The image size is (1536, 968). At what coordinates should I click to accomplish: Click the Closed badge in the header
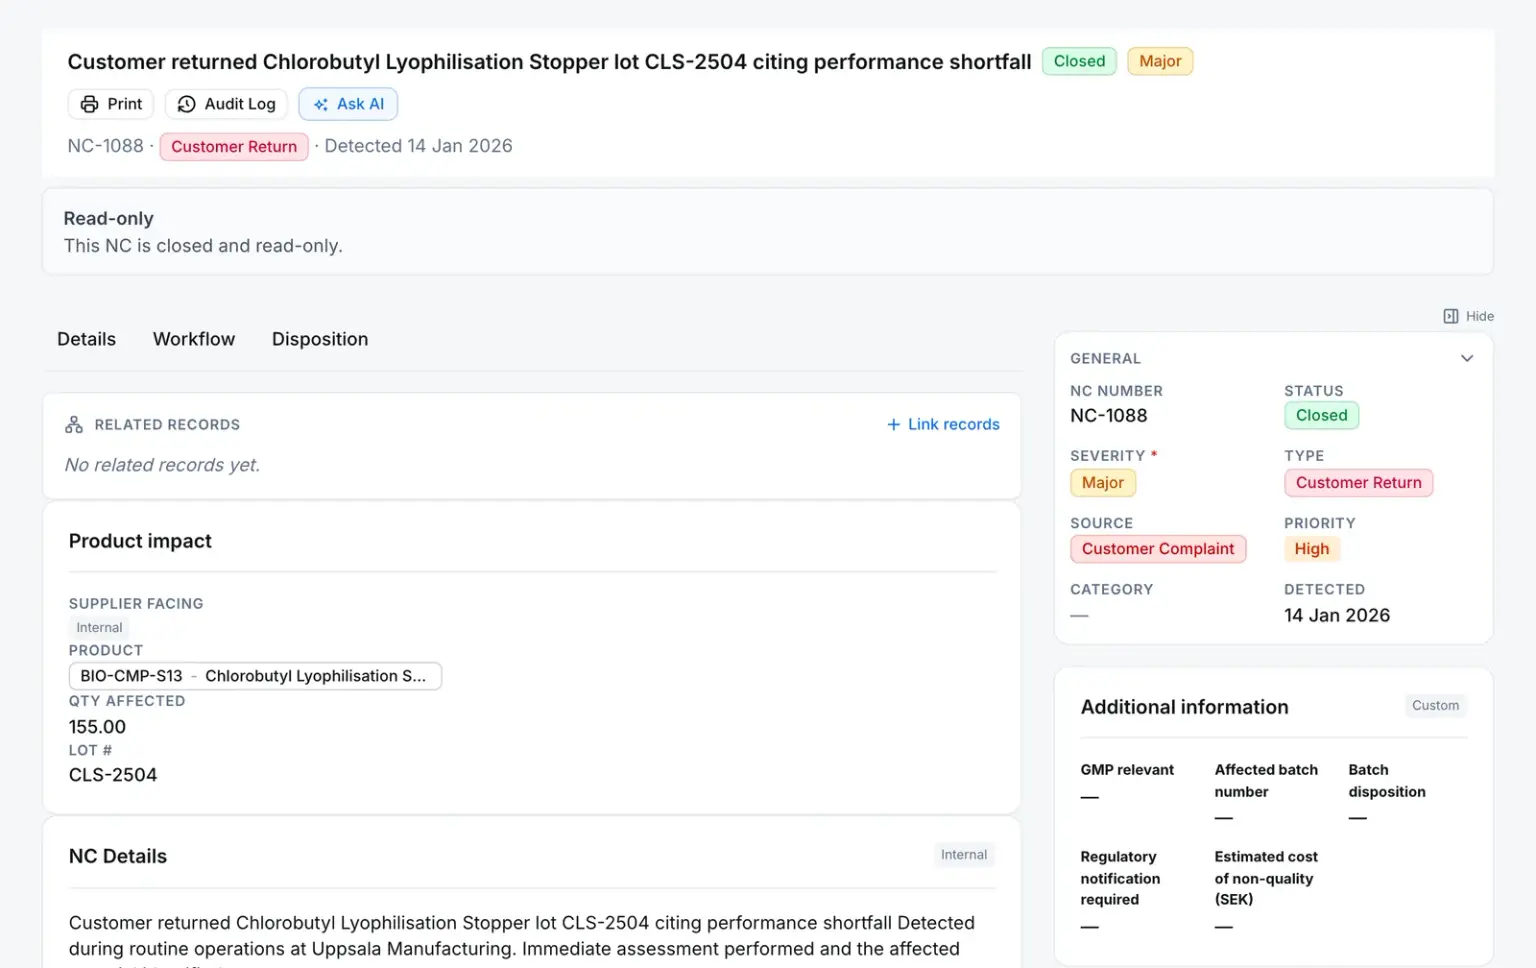coord(1079,61)
